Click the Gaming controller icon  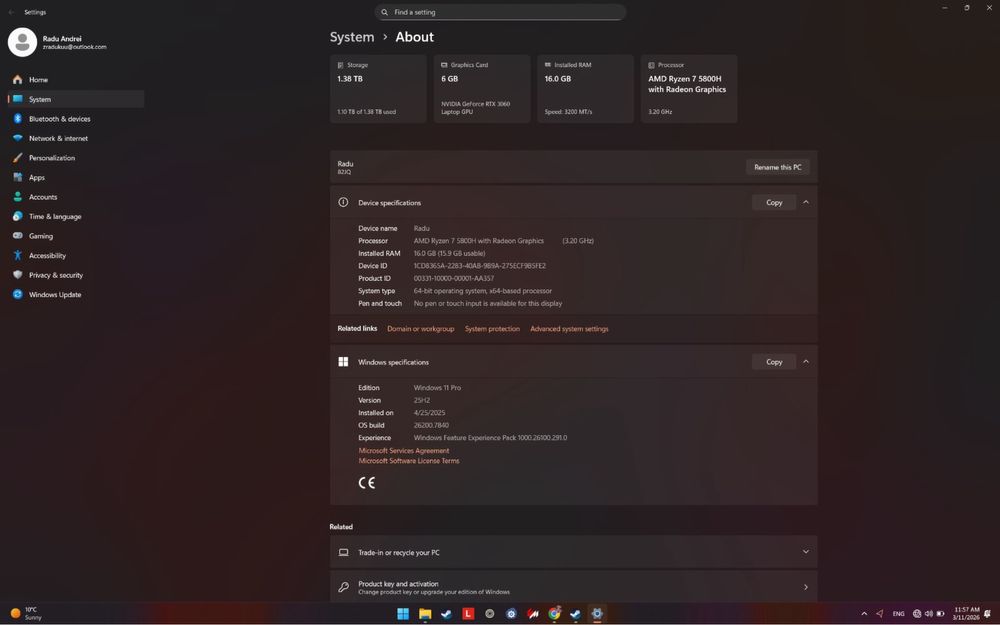coord(18,236)
